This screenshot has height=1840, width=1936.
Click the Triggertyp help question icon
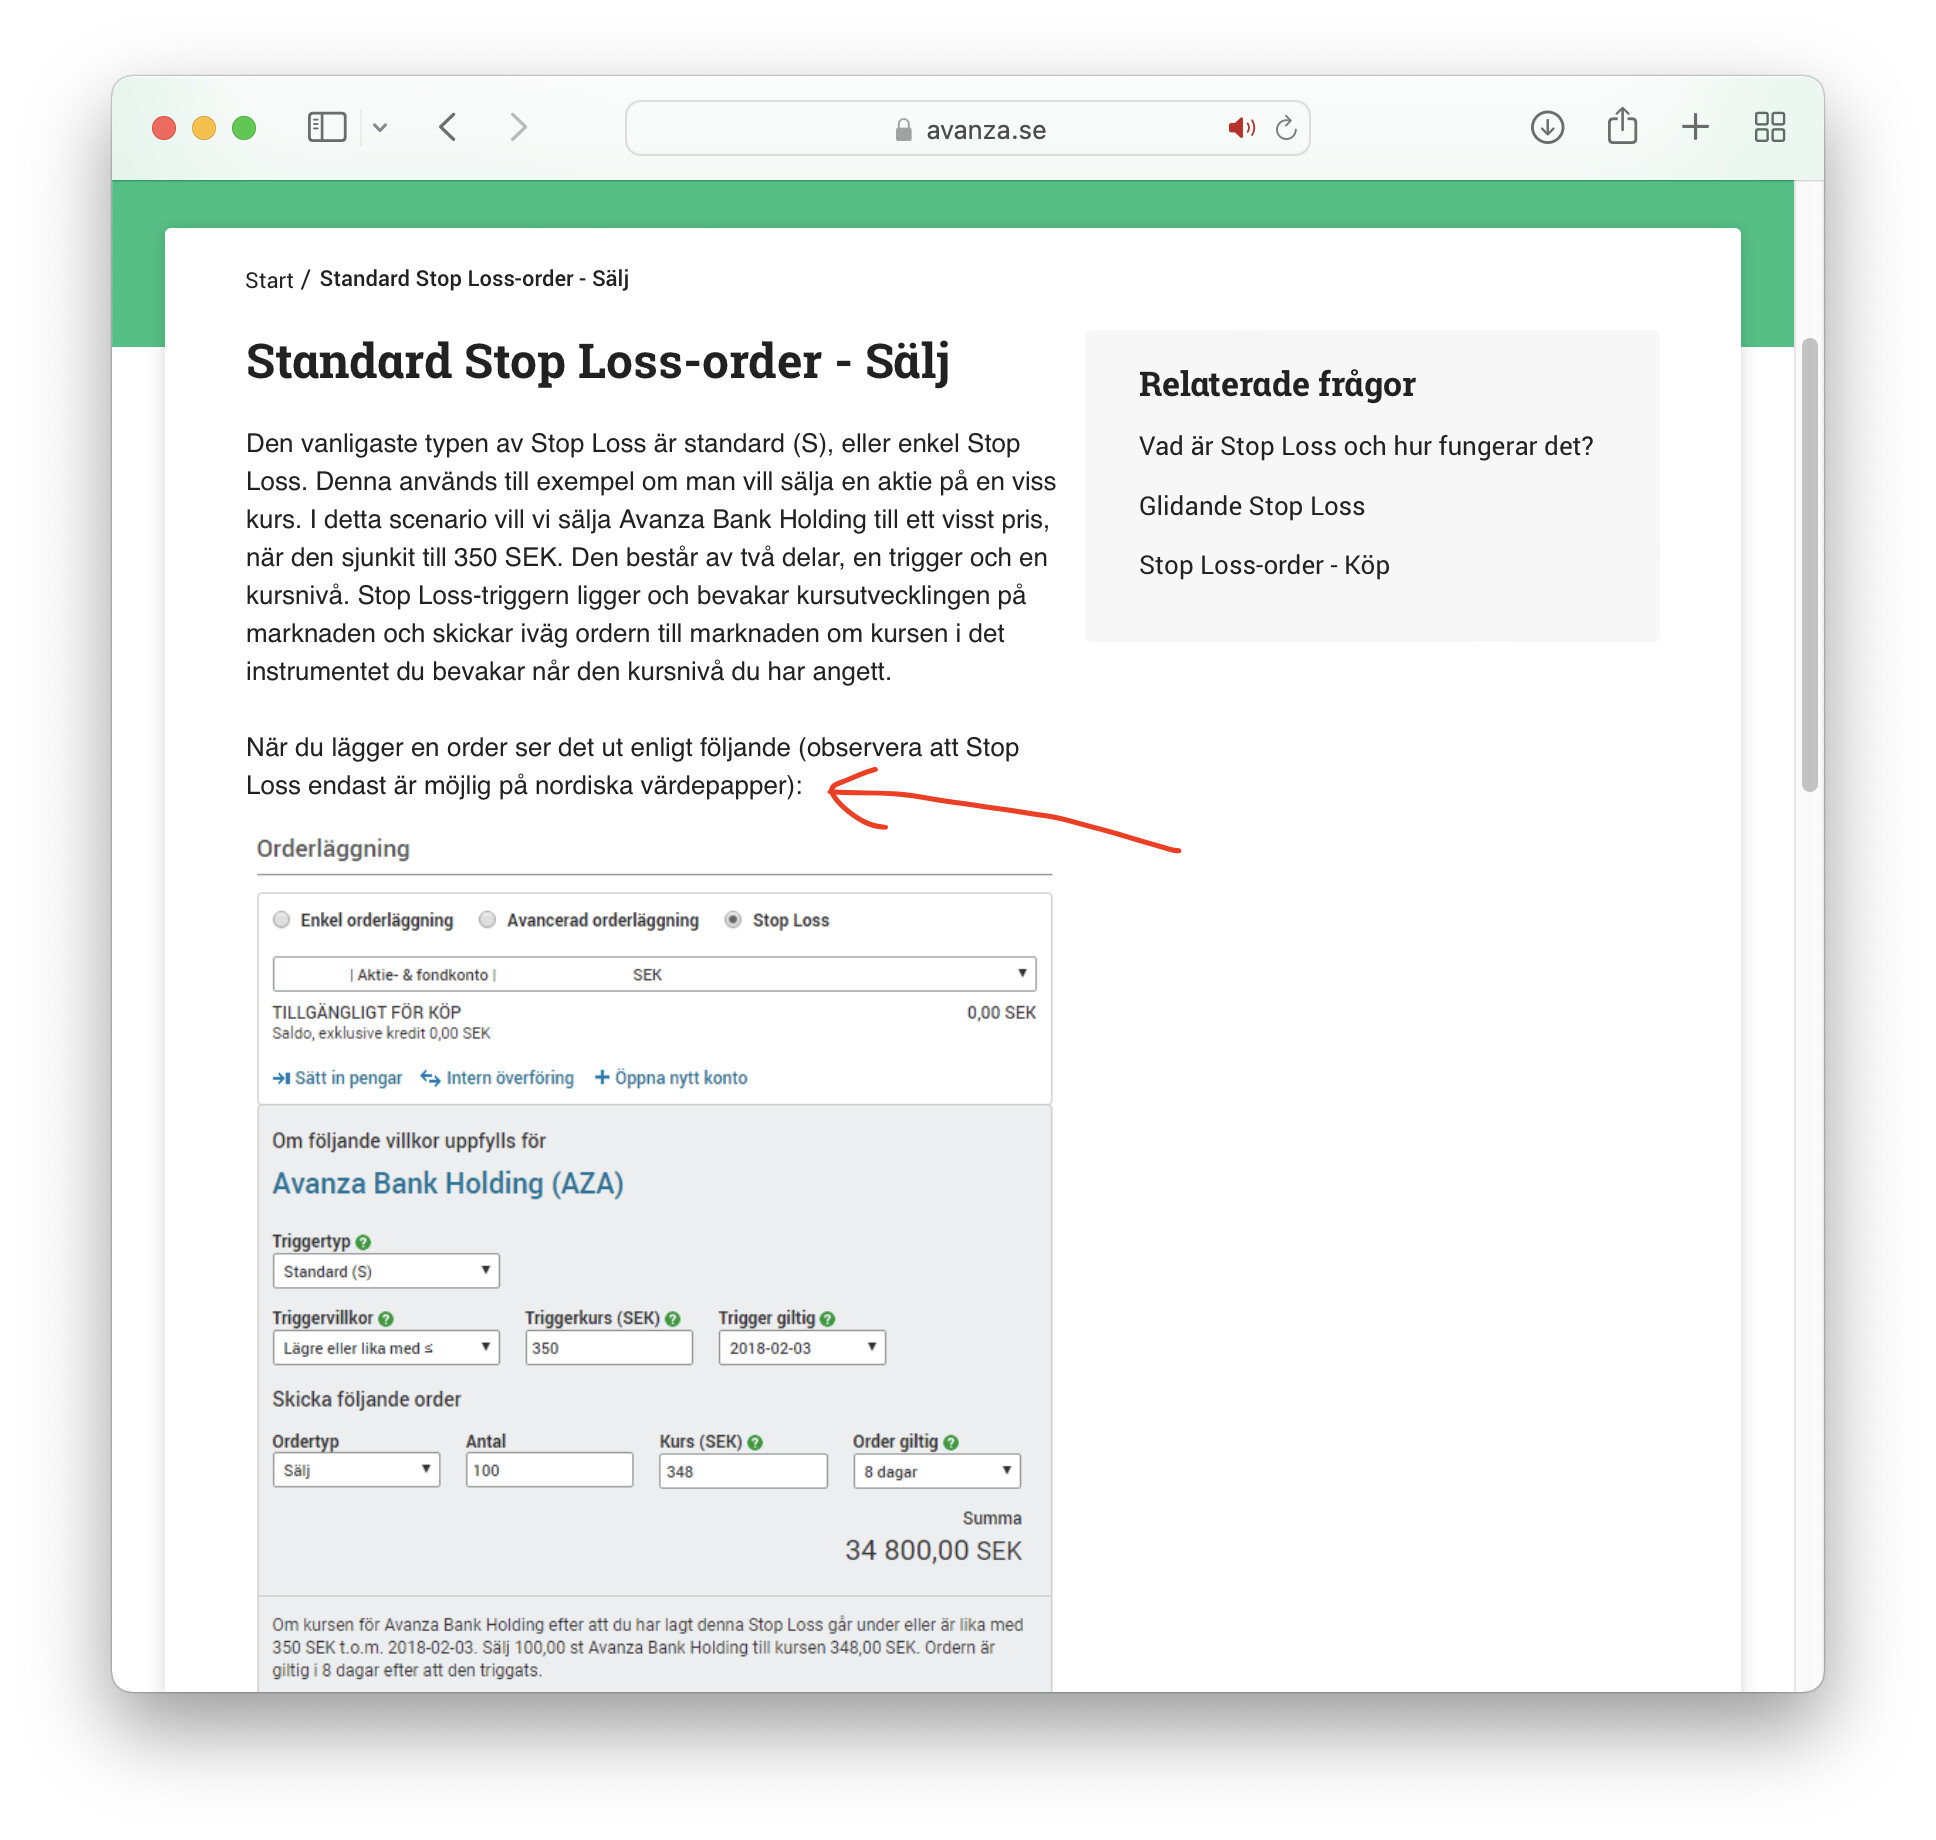[x=363, y=1242]
